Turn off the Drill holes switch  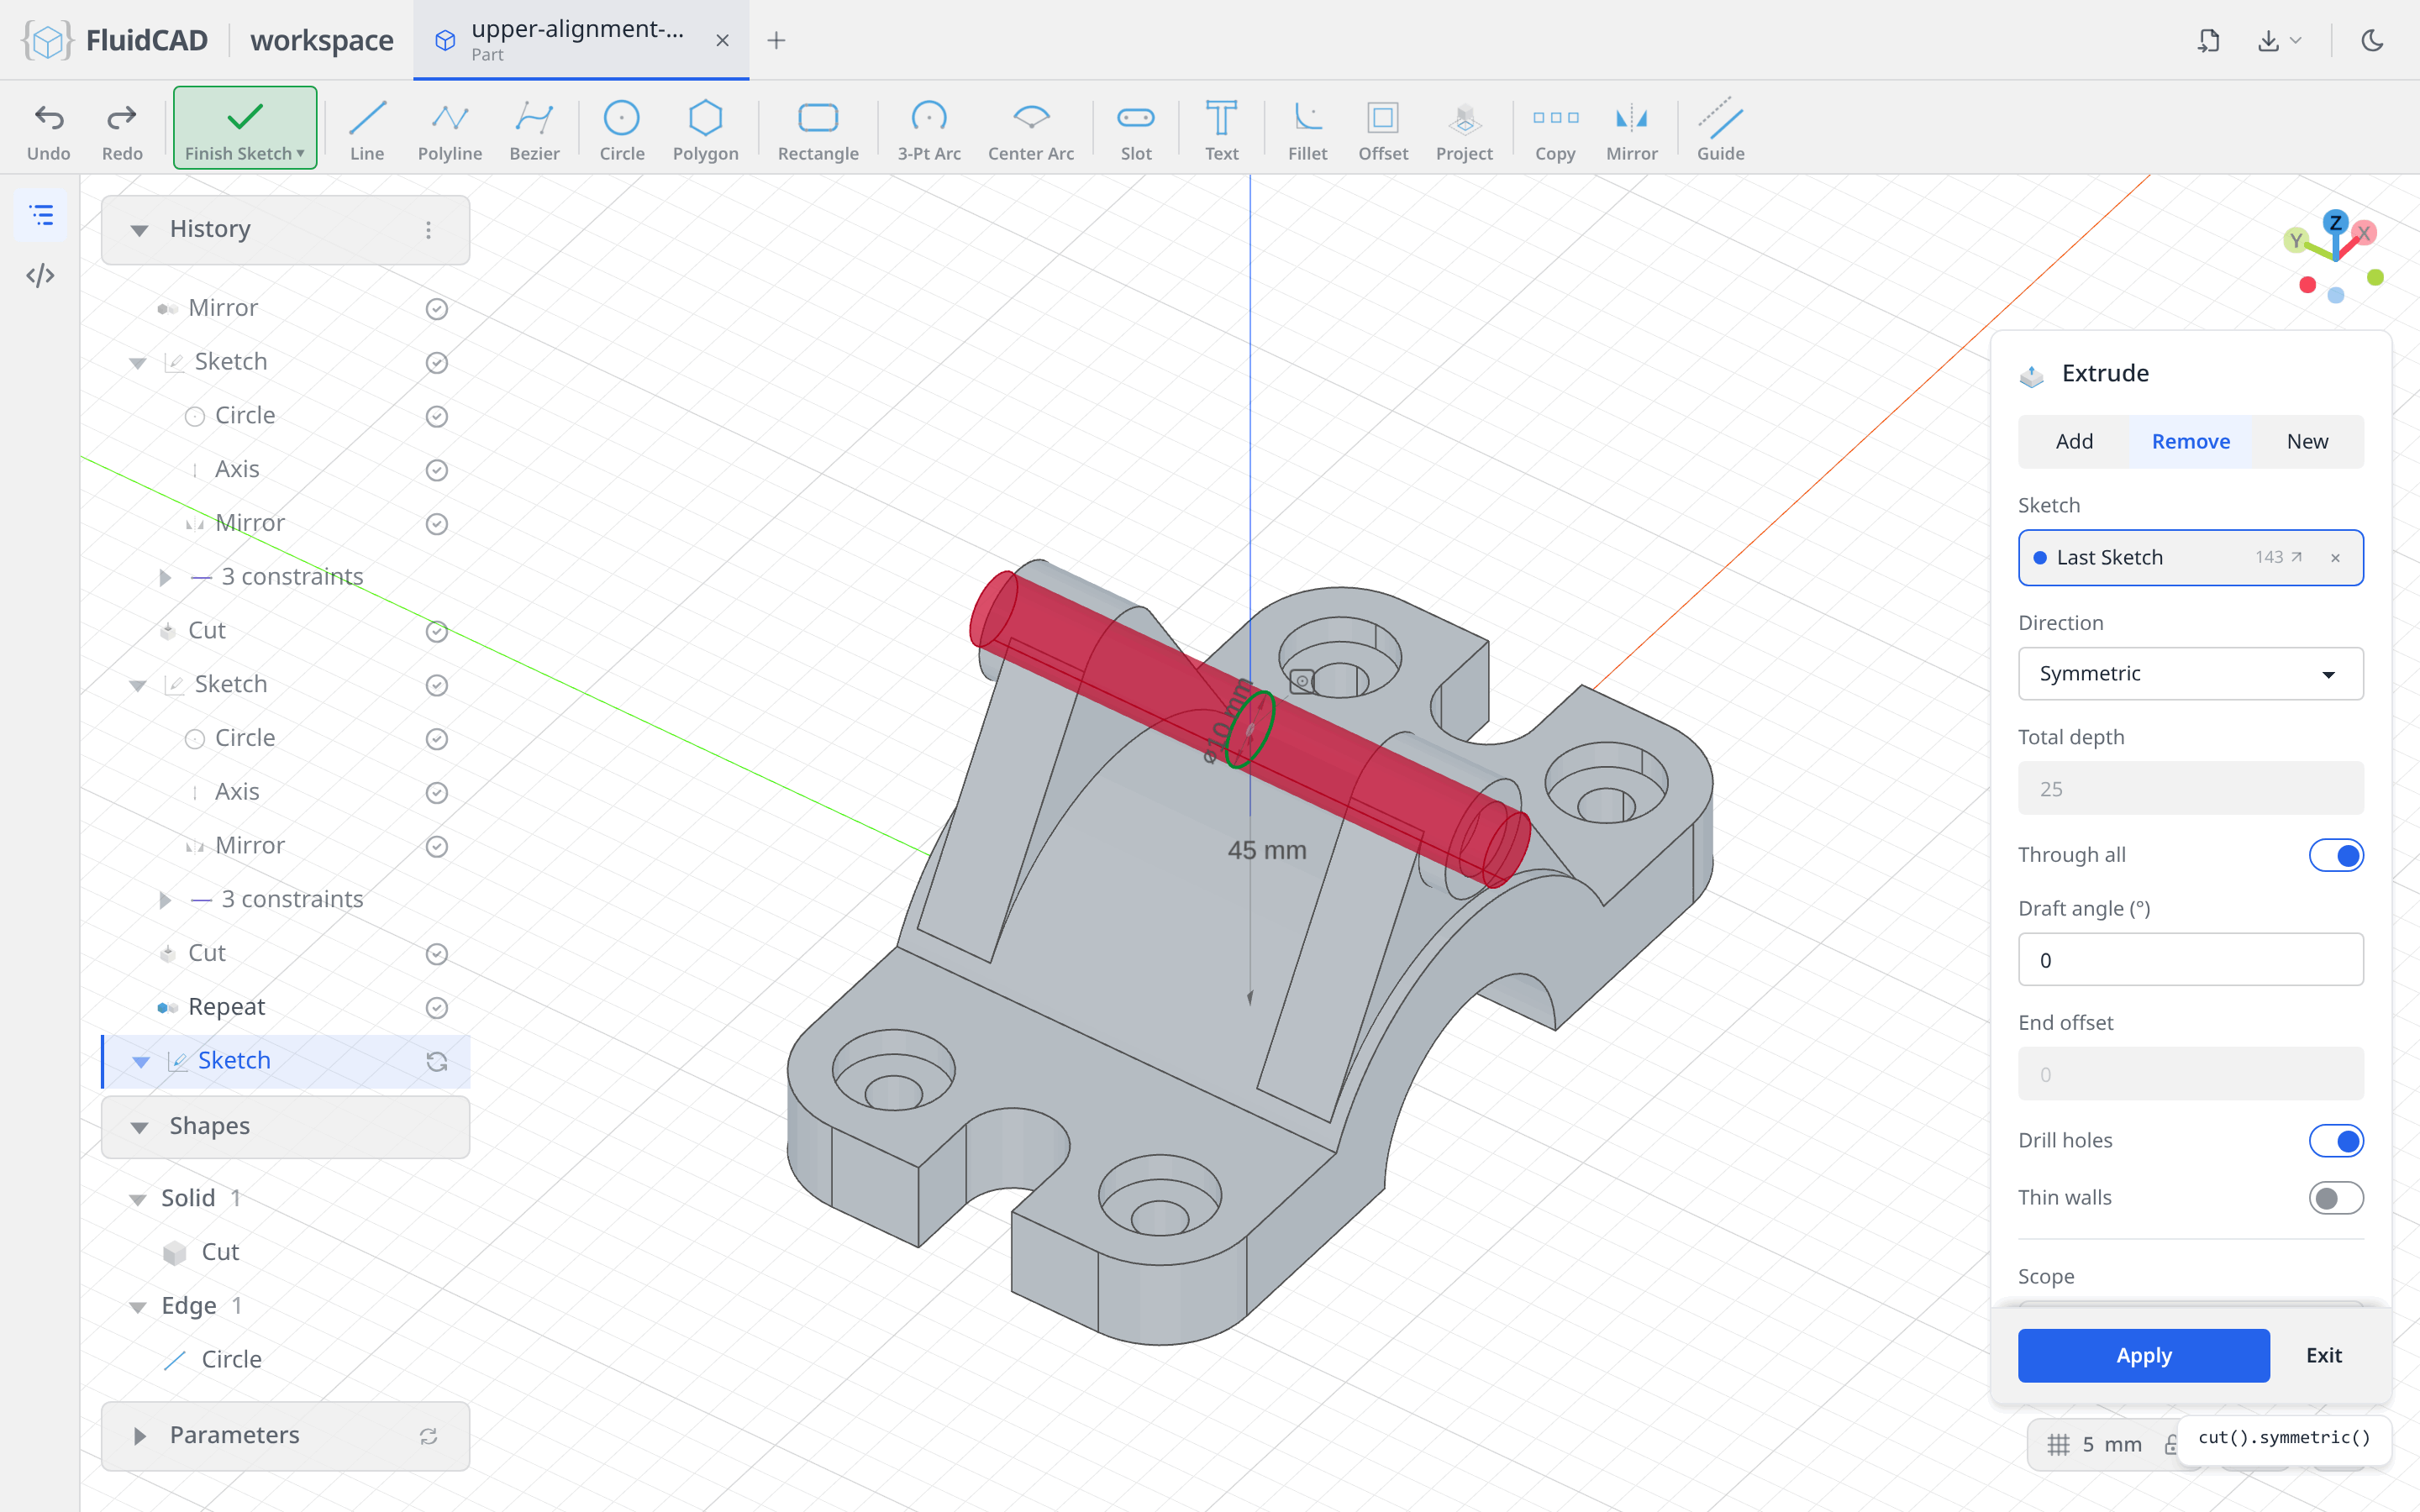(2336, 1140)
